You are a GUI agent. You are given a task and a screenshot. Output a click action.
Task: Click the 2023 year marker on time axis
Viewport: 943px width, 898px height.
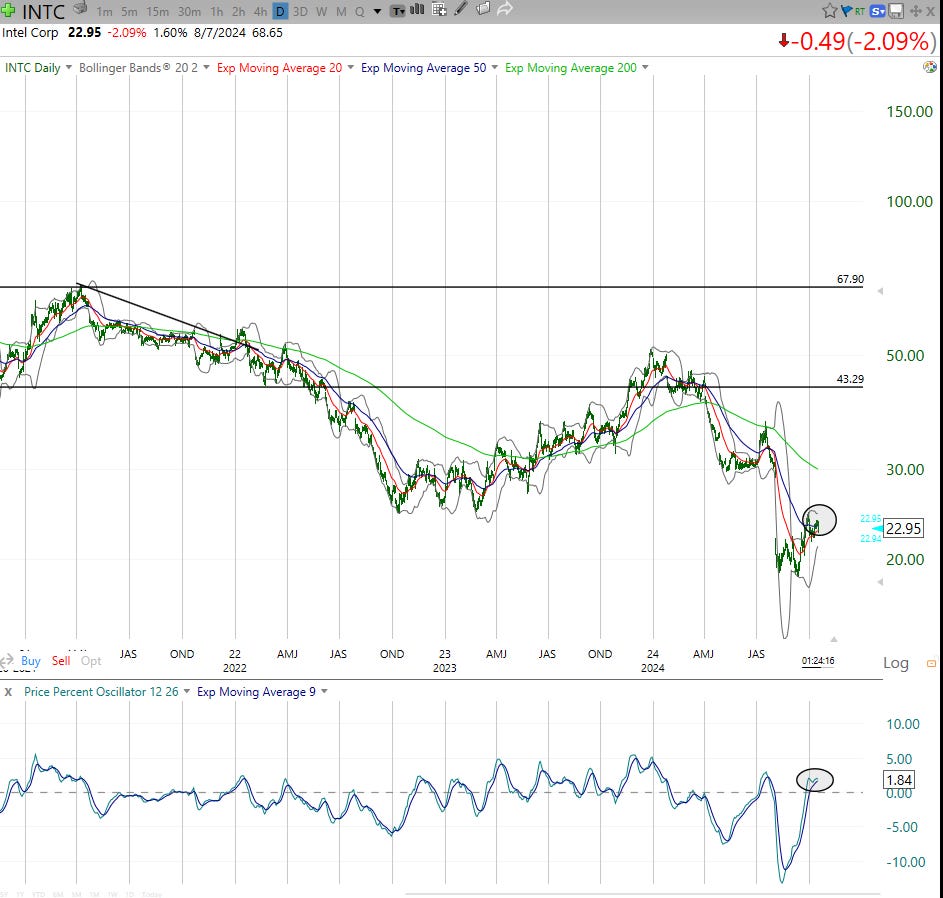(444, 668)
